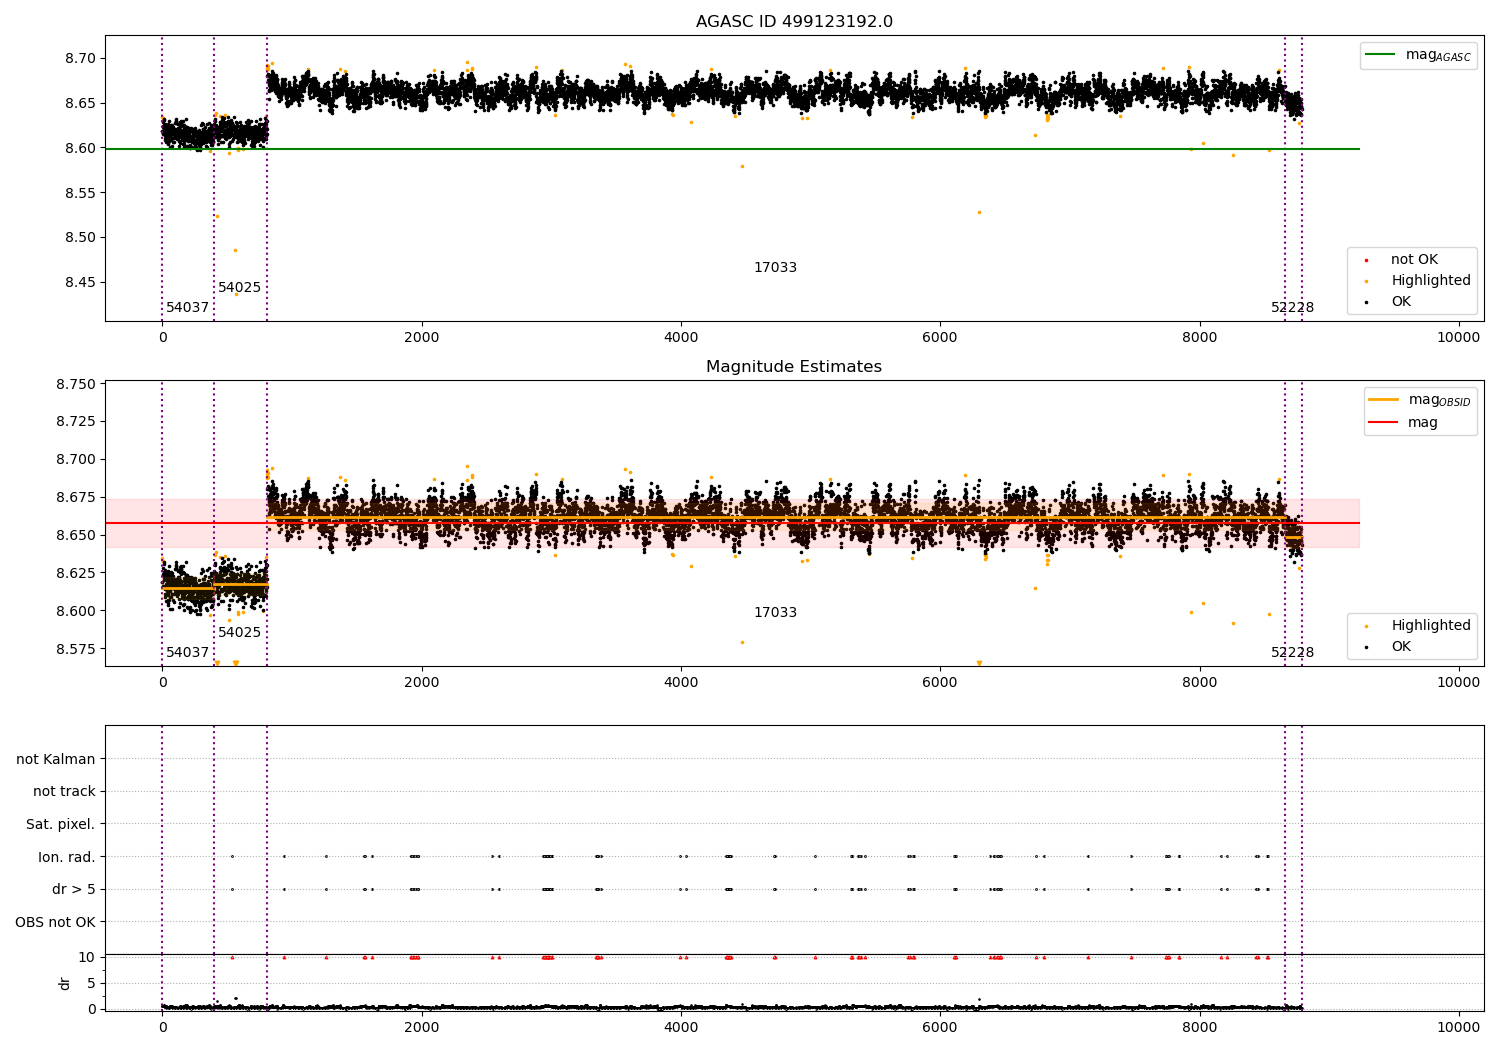The height and width of the screenshot is (1050, 1500).
Task: Click the 'Ion. rad.' row label
Action: 67,858
